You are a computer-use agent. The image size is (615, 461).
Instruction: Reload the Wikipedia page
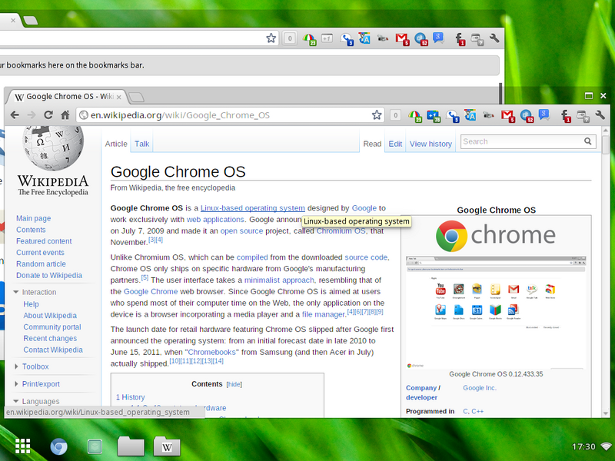(48, 115)
